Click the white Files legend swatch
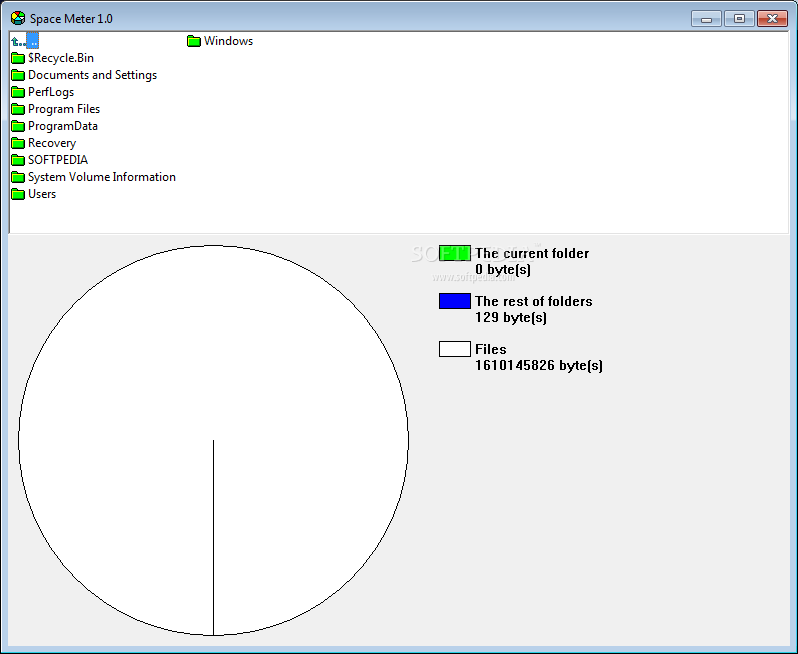 [x=455, y=349]
